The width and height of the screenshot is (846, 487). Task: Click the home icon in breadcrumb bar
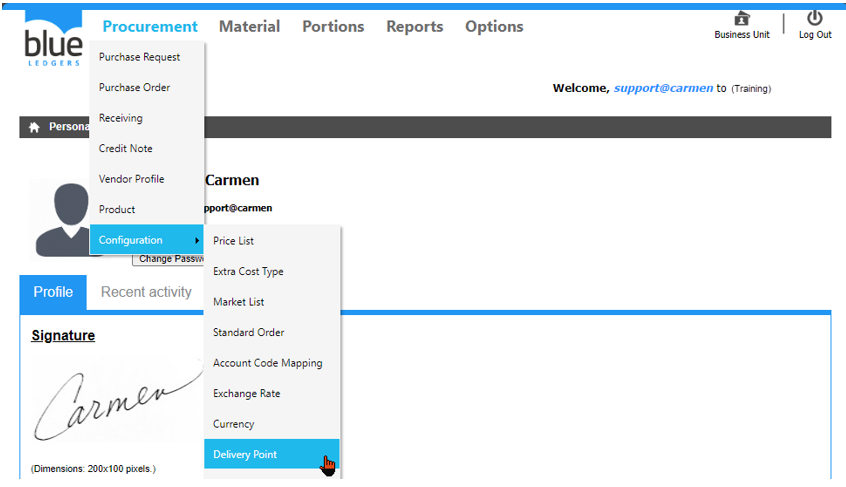click(34, 127)
